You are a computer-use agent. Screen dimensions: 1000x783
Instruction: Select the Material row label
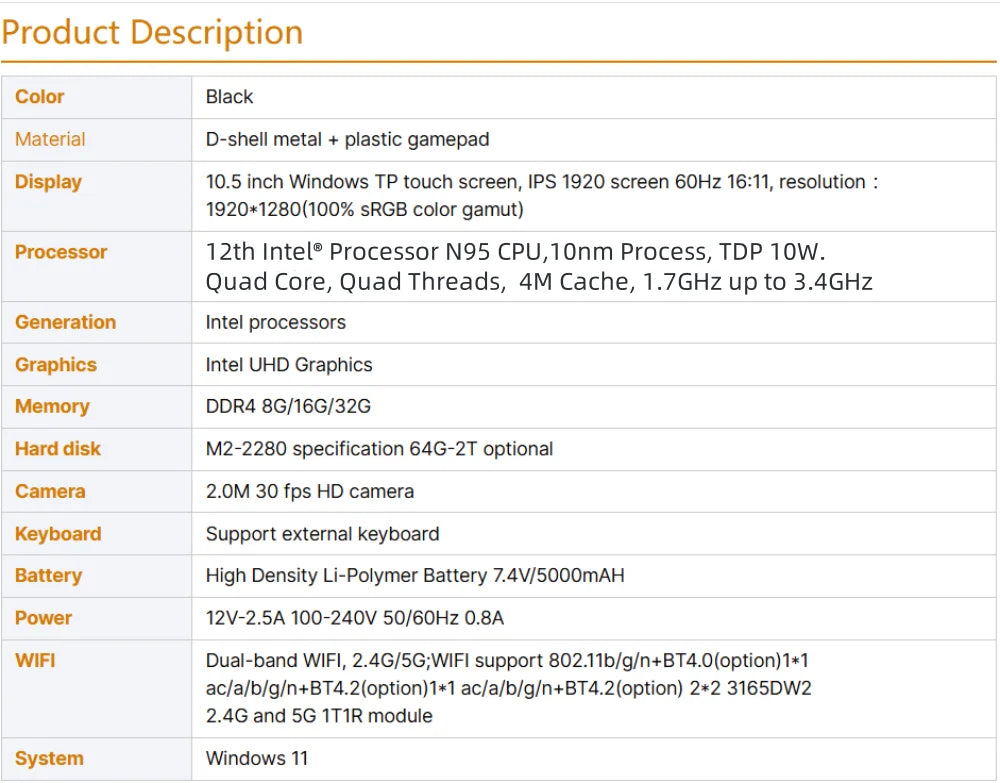50,139
